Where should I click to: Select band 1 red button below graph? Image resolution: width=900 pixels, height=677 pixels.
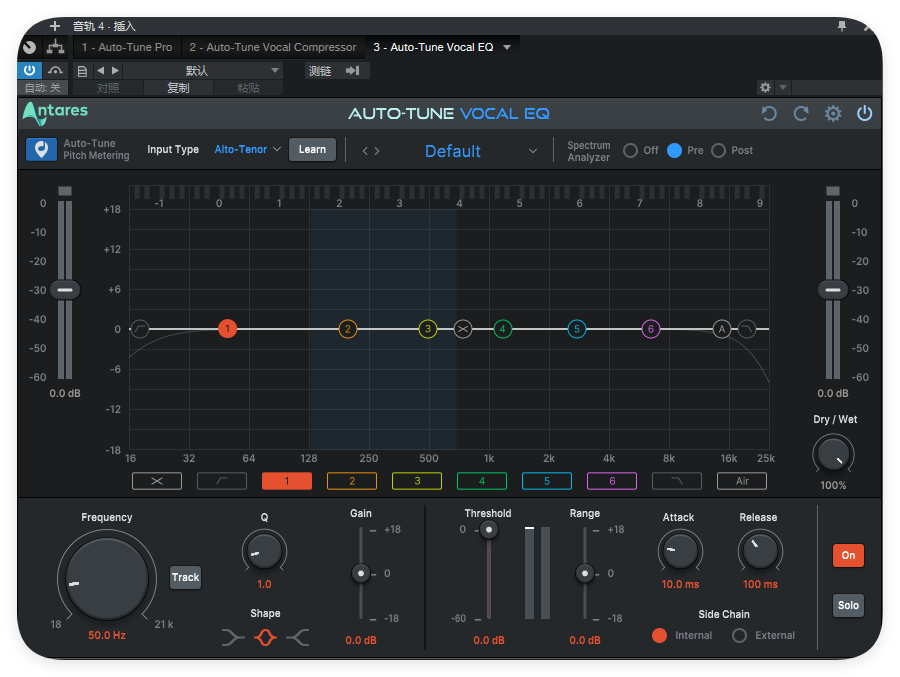pyautogui.click(x=287, y=481)
